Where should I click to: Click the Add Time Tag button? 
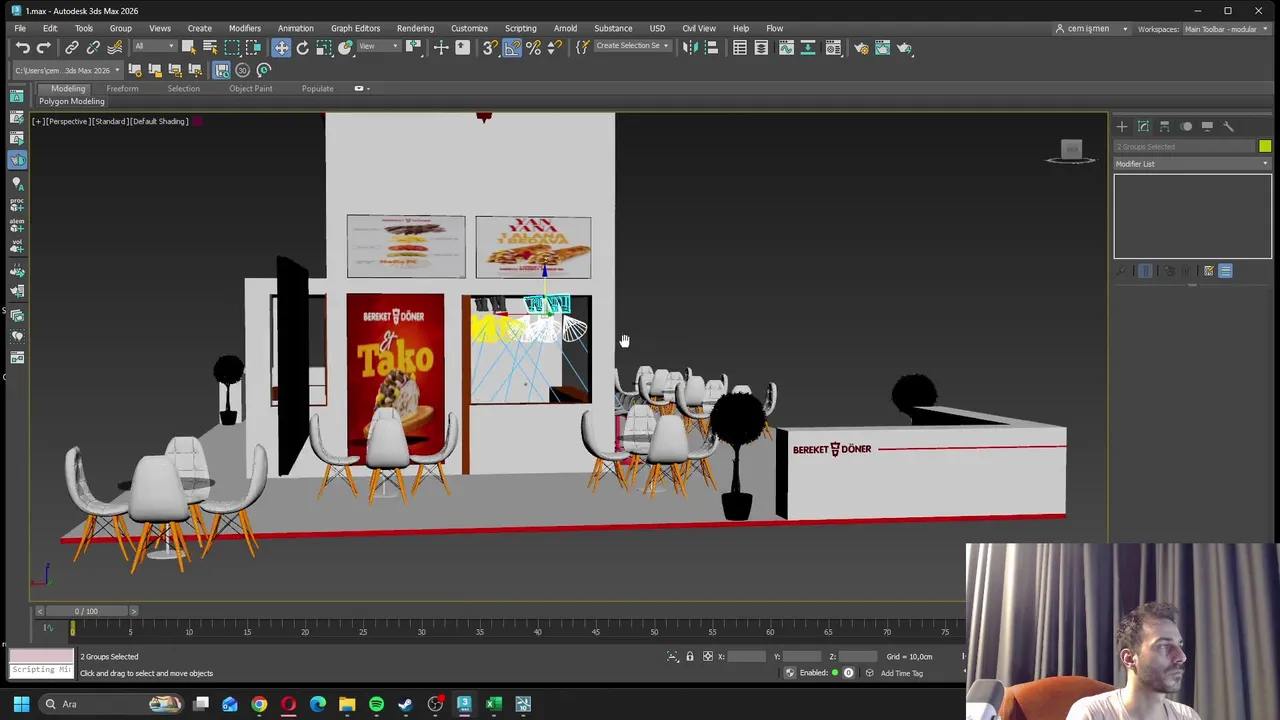(901, 673)
